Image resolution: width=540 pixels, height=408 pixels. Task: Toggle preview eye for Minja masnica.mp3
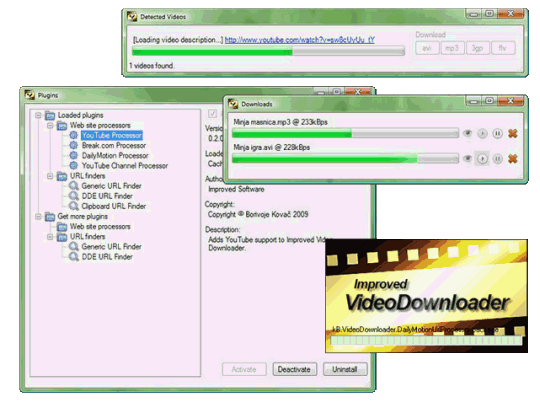[x=467, y=133]
